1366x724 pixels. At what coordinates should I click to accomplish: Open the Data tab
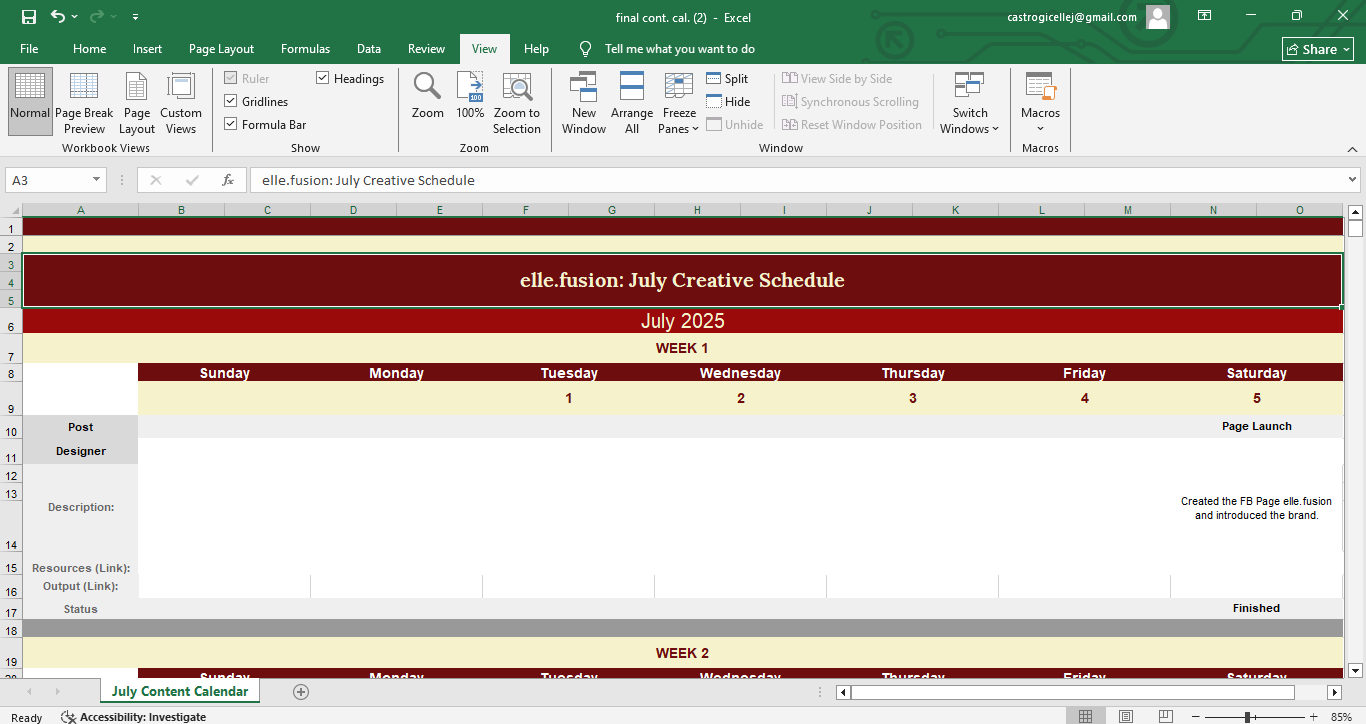(369, 49)
